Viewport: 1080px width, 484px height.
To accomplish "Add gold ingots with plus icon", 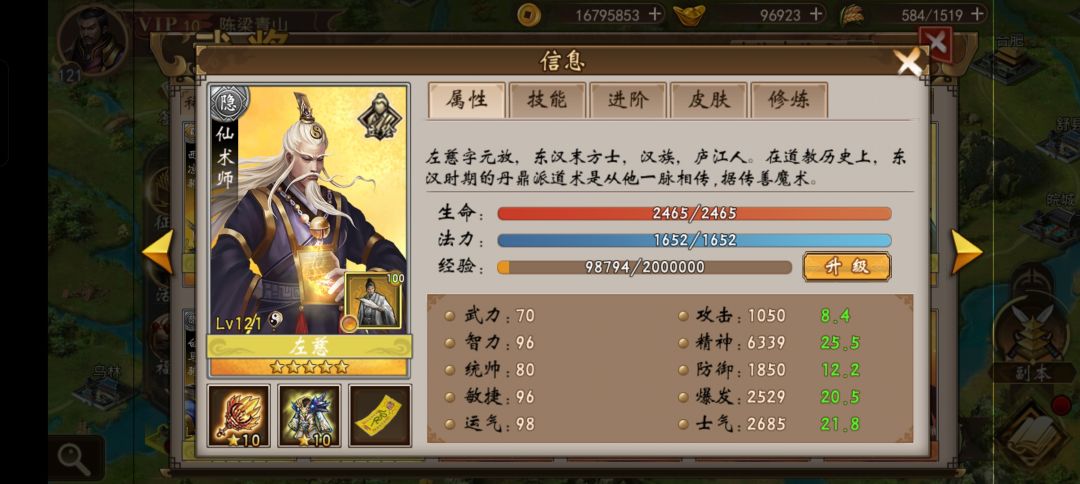I will coord(816,14).
